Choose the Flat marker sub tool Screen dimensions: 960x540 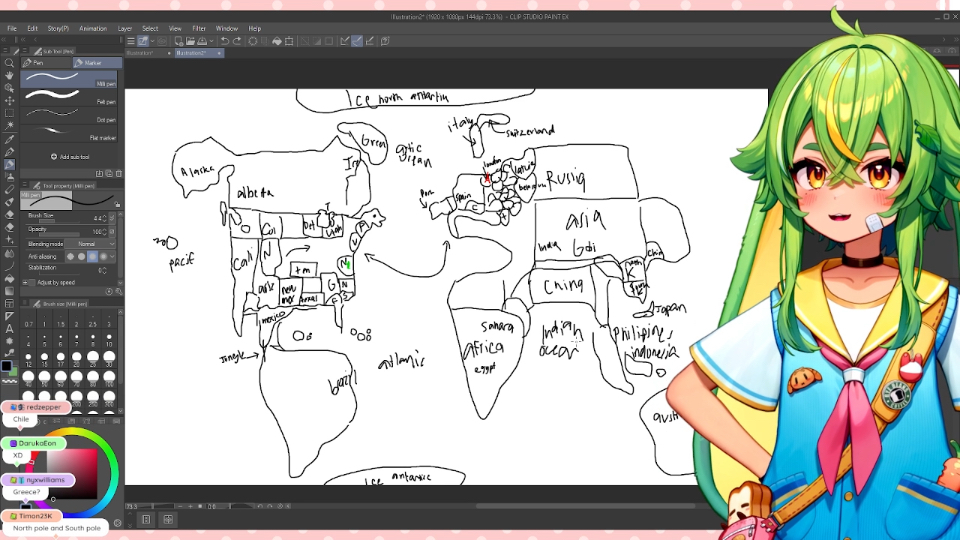(x=69, y=132)
